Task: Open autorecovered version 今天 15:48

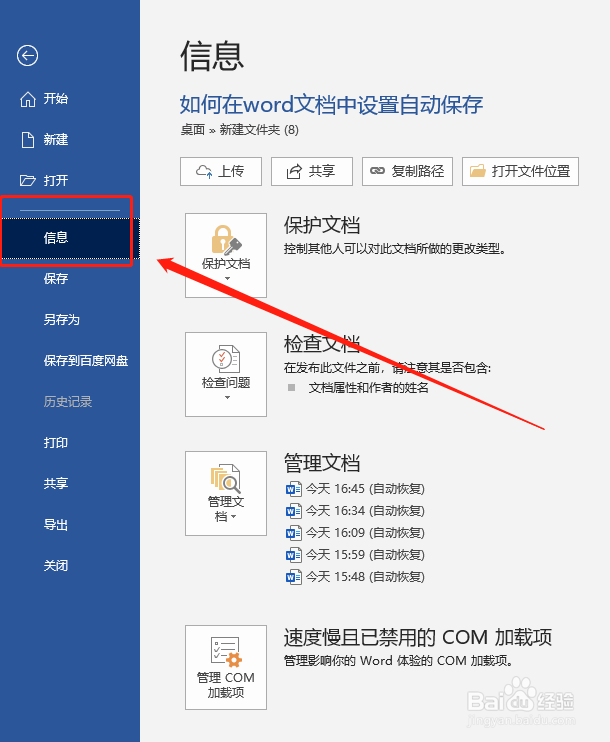Action: (x=355, y=577)
